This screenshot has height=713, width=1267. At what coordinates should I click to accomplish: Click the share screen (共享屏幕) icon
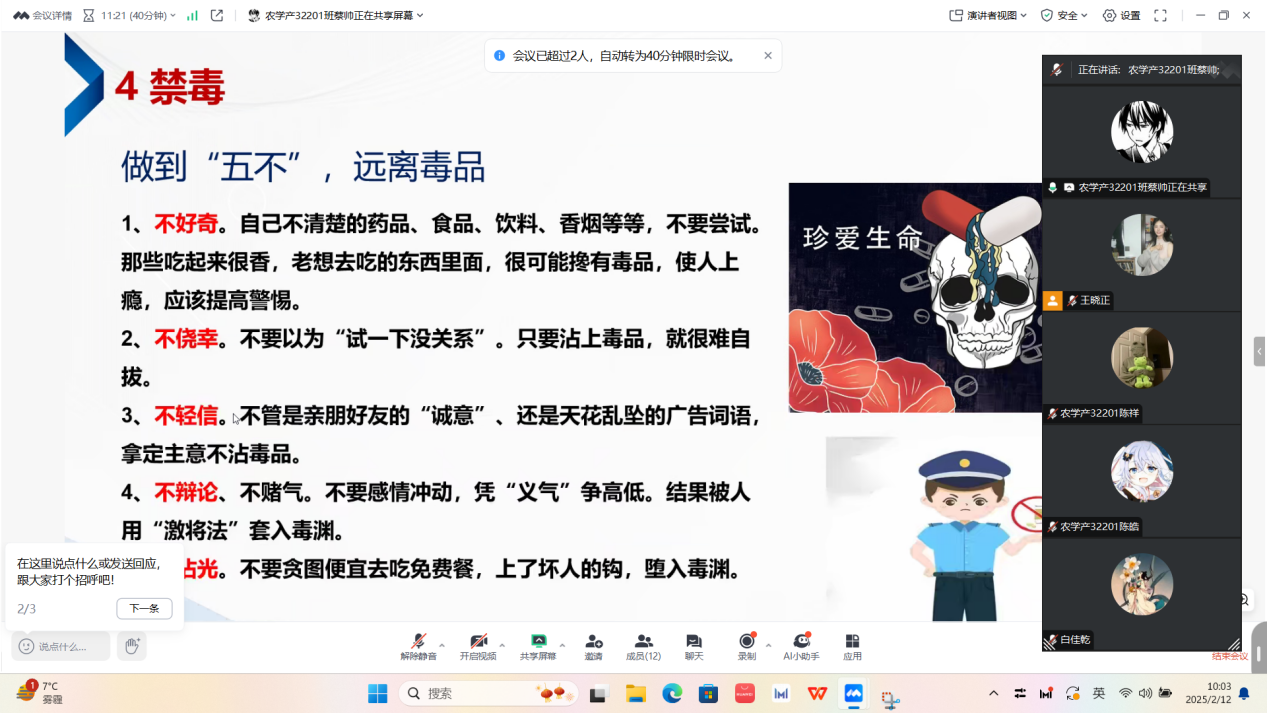[x=538, y=642]
